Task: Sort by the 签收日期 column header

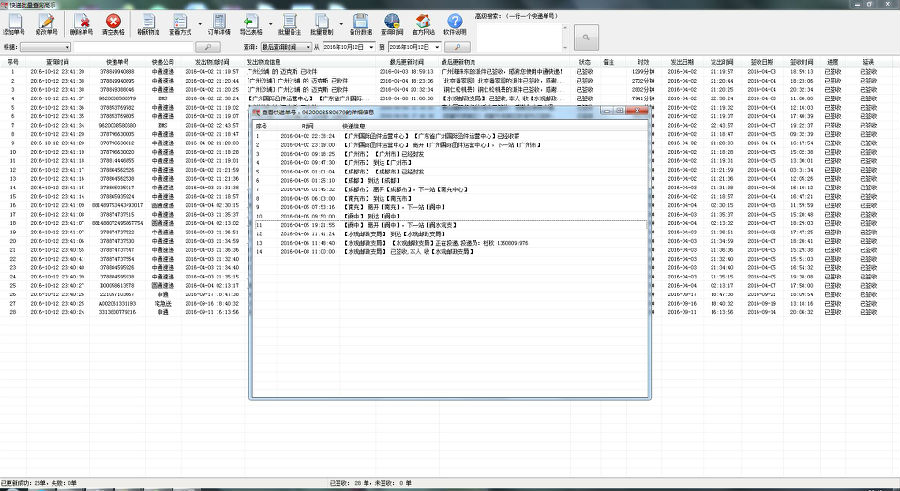Action: [762, 62]
